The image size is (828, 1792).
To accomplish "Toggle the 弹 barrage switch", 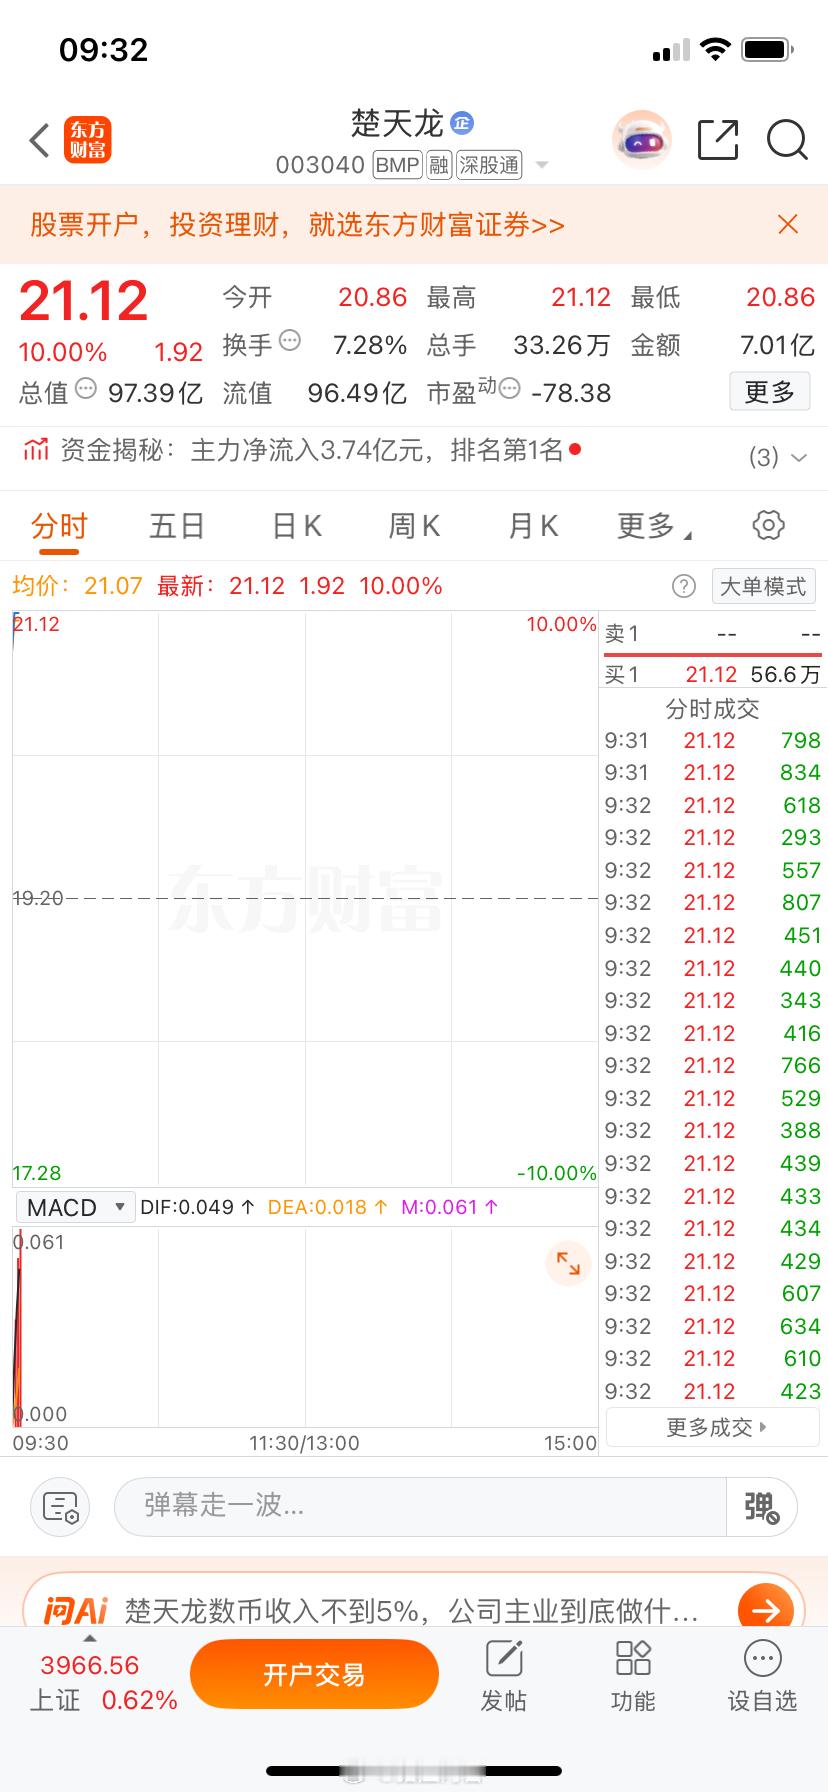I will 762,1506.
